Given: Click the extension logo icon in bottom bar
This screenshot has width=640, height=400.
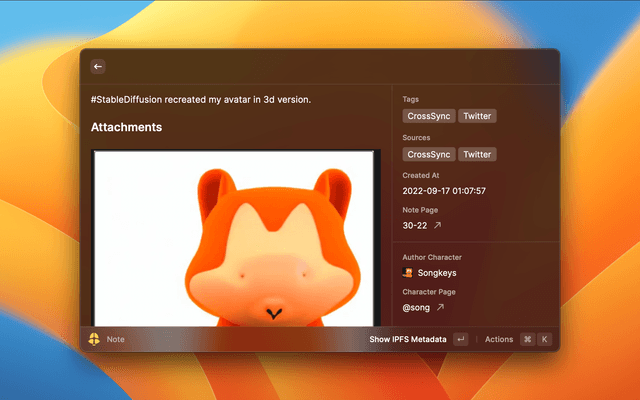Looking at the screenshot, I should pyautogui.click(x=94, y=339).
